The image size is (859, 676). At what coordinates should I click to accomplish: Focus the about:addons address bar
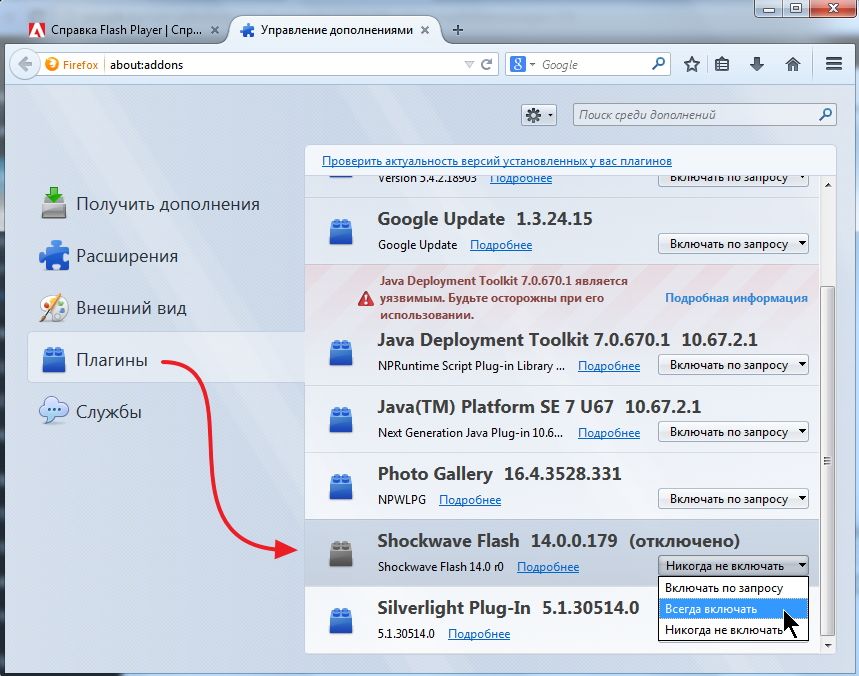point(285,65)
